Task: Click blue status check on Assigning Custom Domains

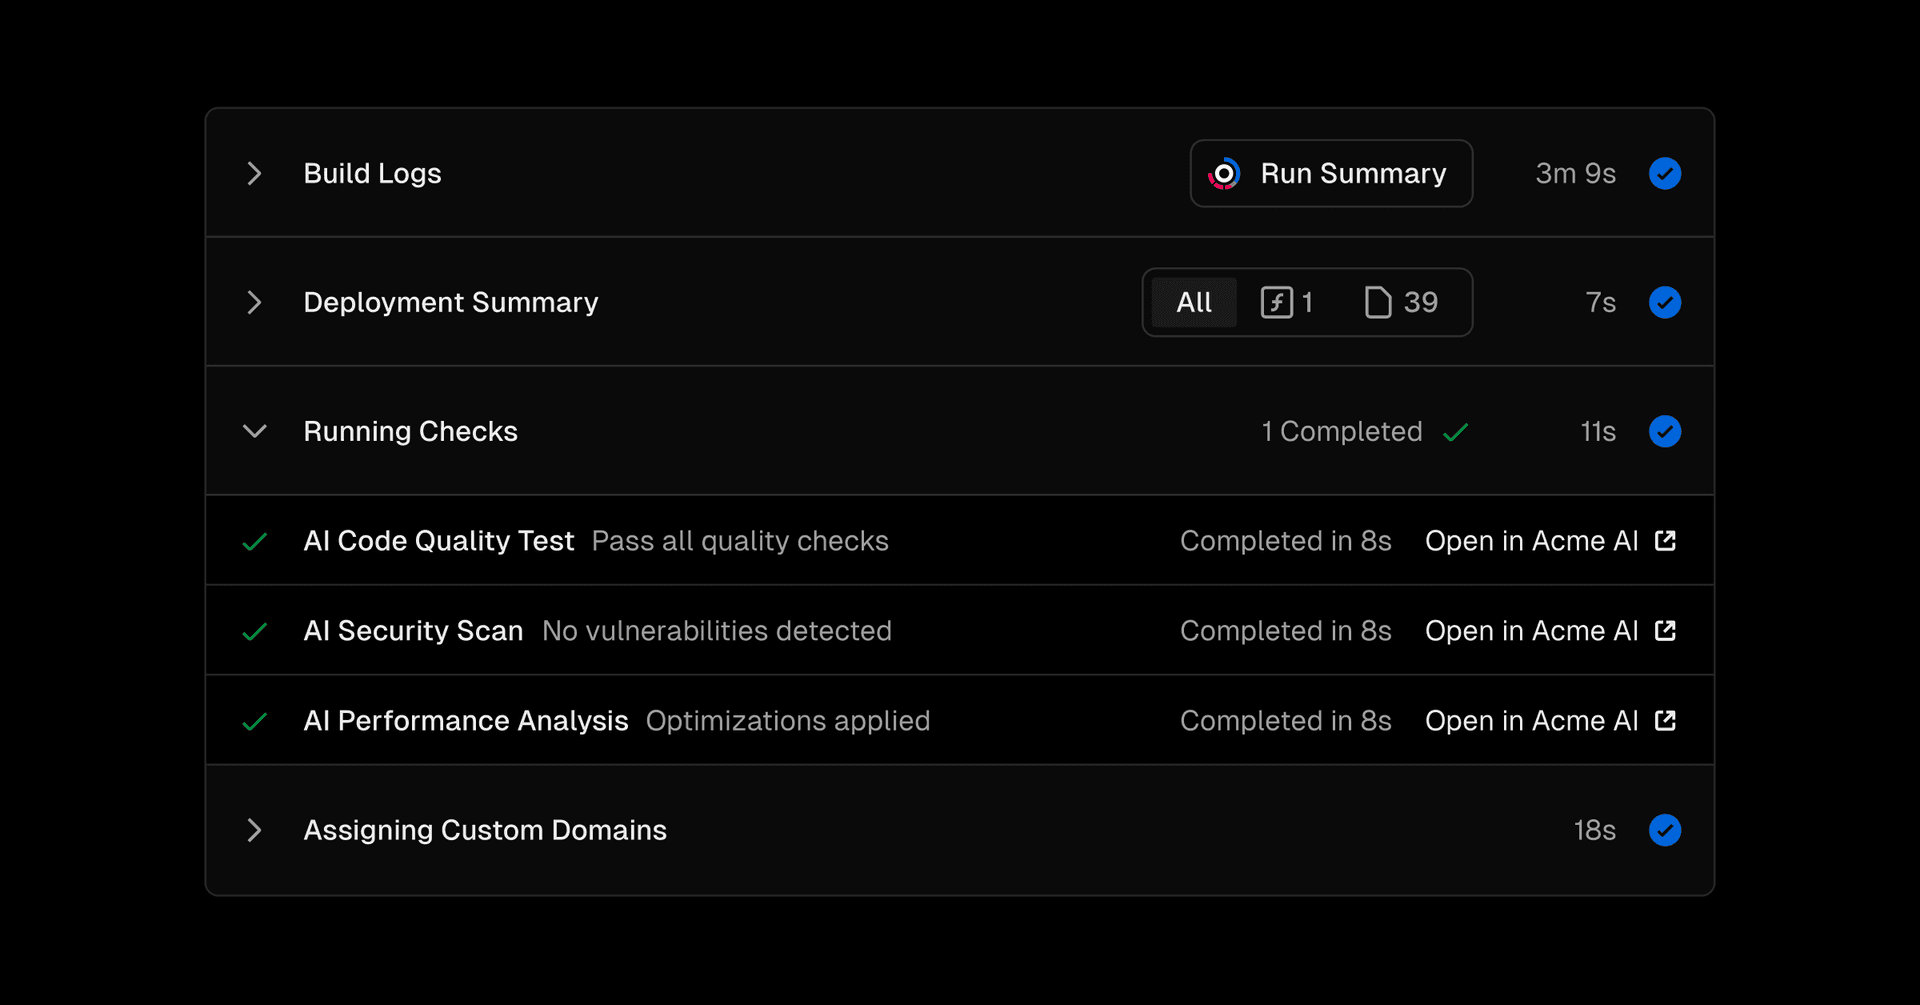Action: pyautogui.click(x=1665, y=830)
